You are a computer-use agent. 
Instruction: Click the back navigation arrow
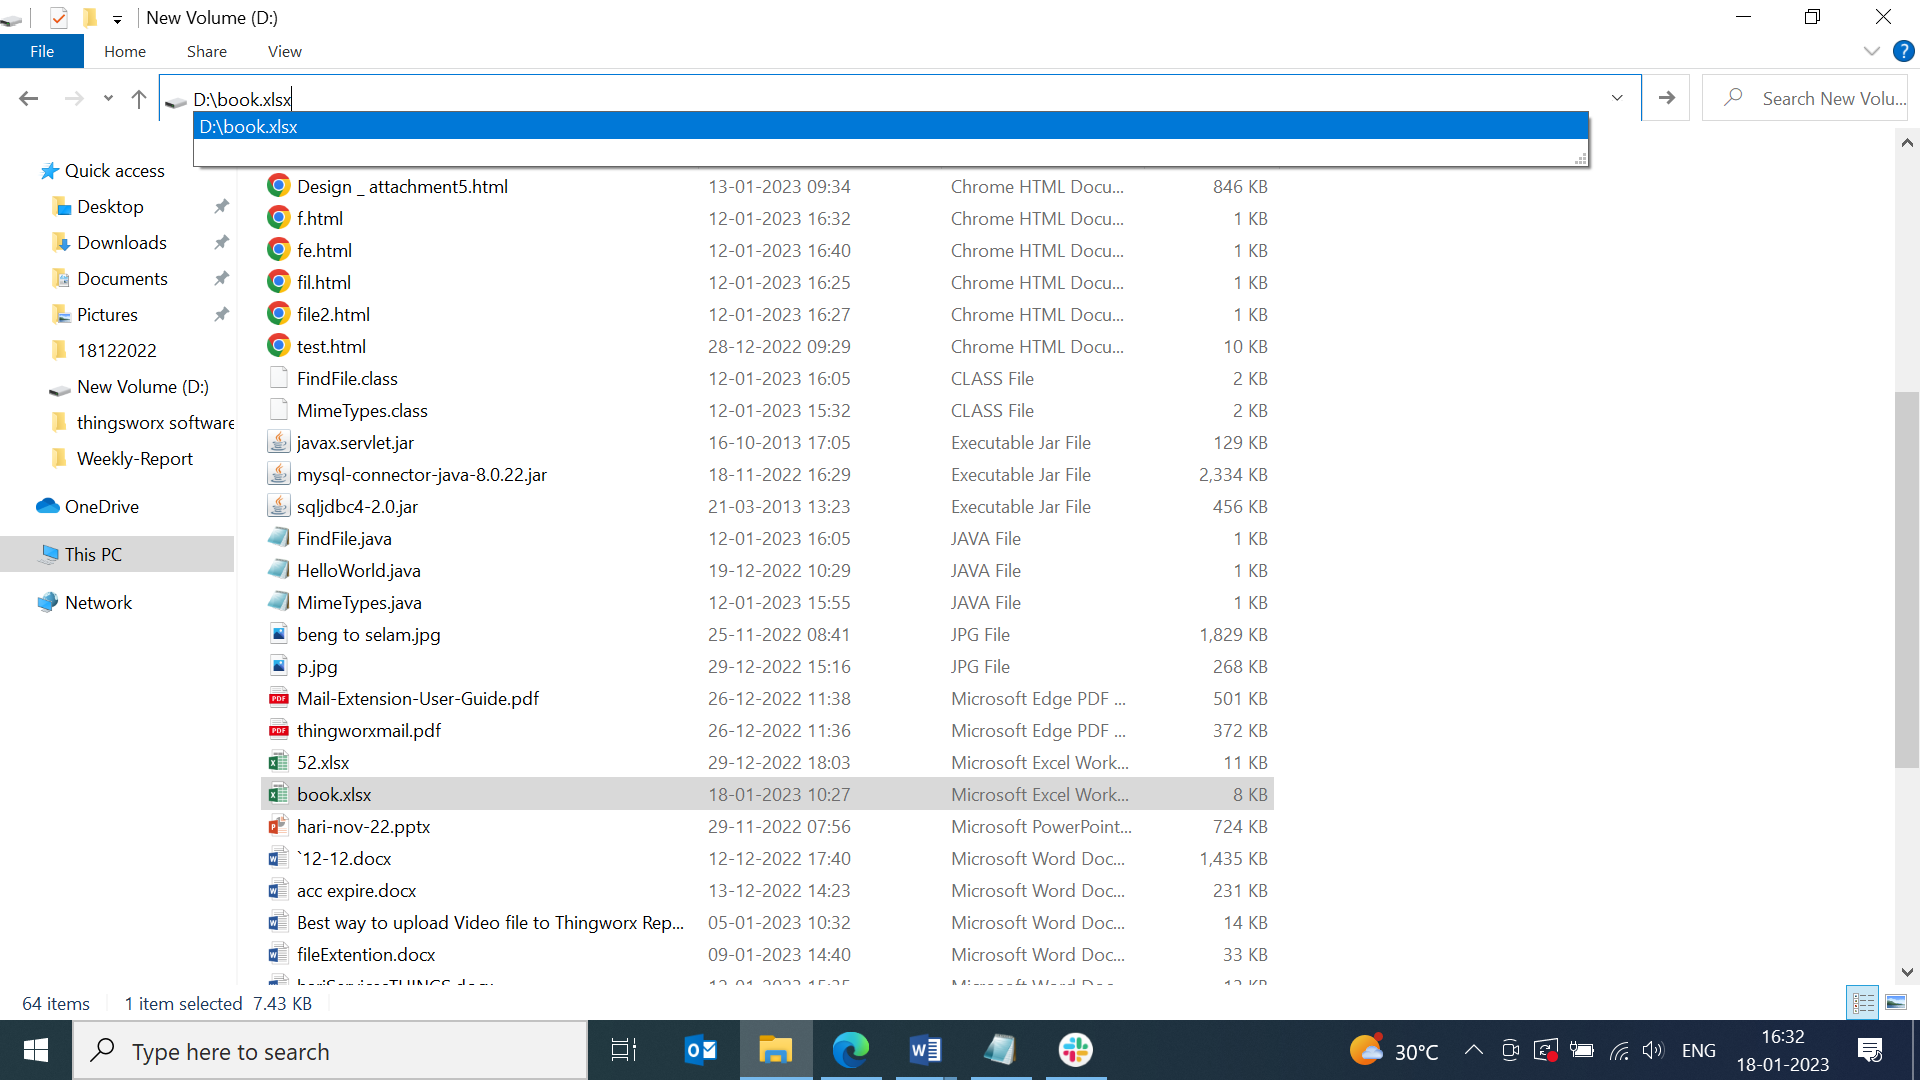28,97
